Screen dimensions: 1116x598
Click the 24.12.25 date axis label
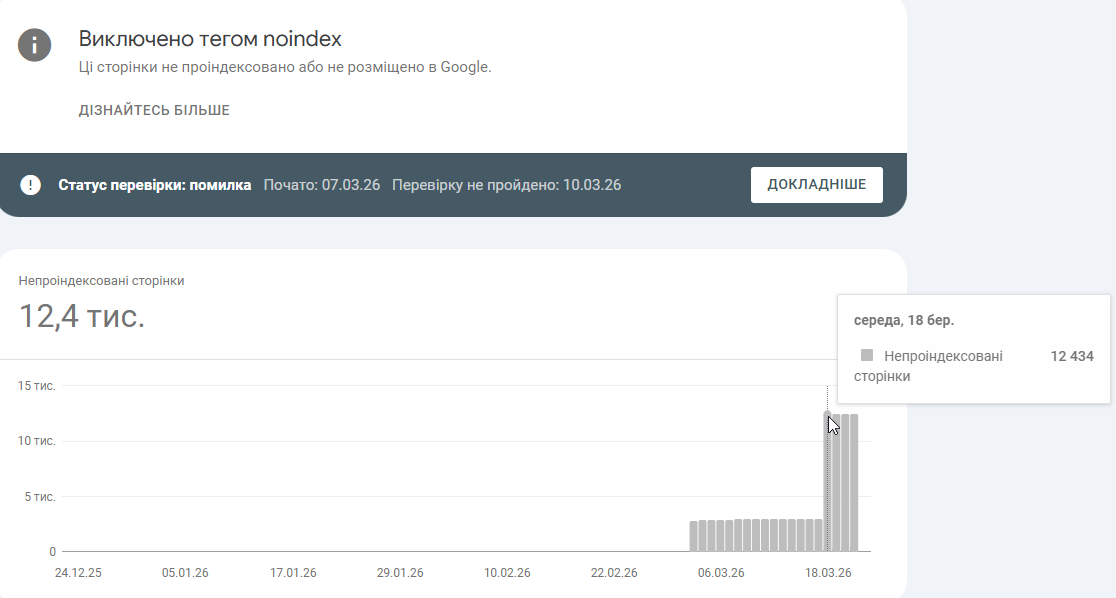[x=78, y=573]
